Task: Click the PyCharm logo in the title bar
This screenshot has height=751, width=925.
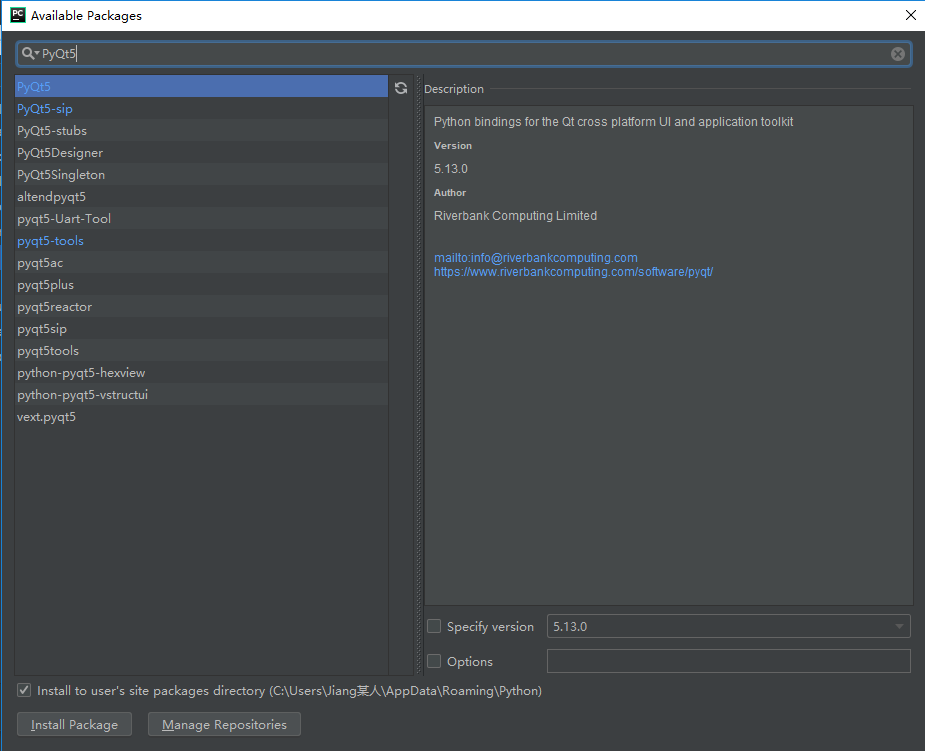Action: click(x=18, y=15)
